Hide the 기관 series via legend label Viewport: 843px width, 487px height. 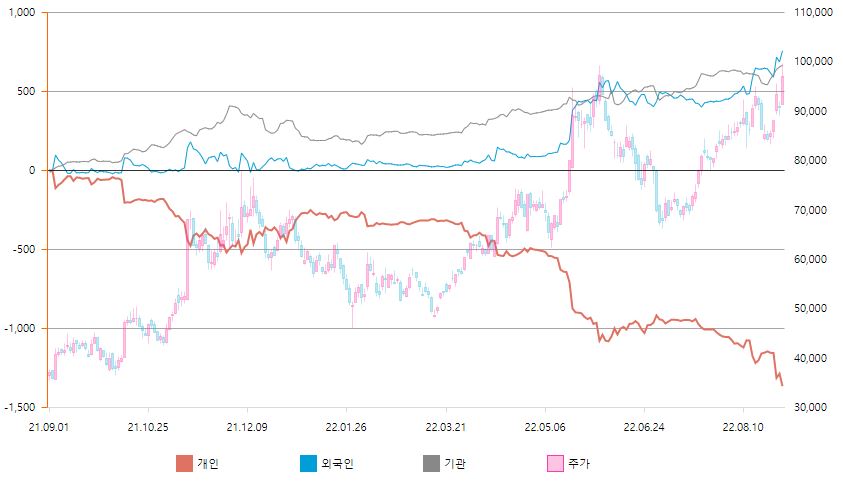pyautogui.click(x=456, y=463)
